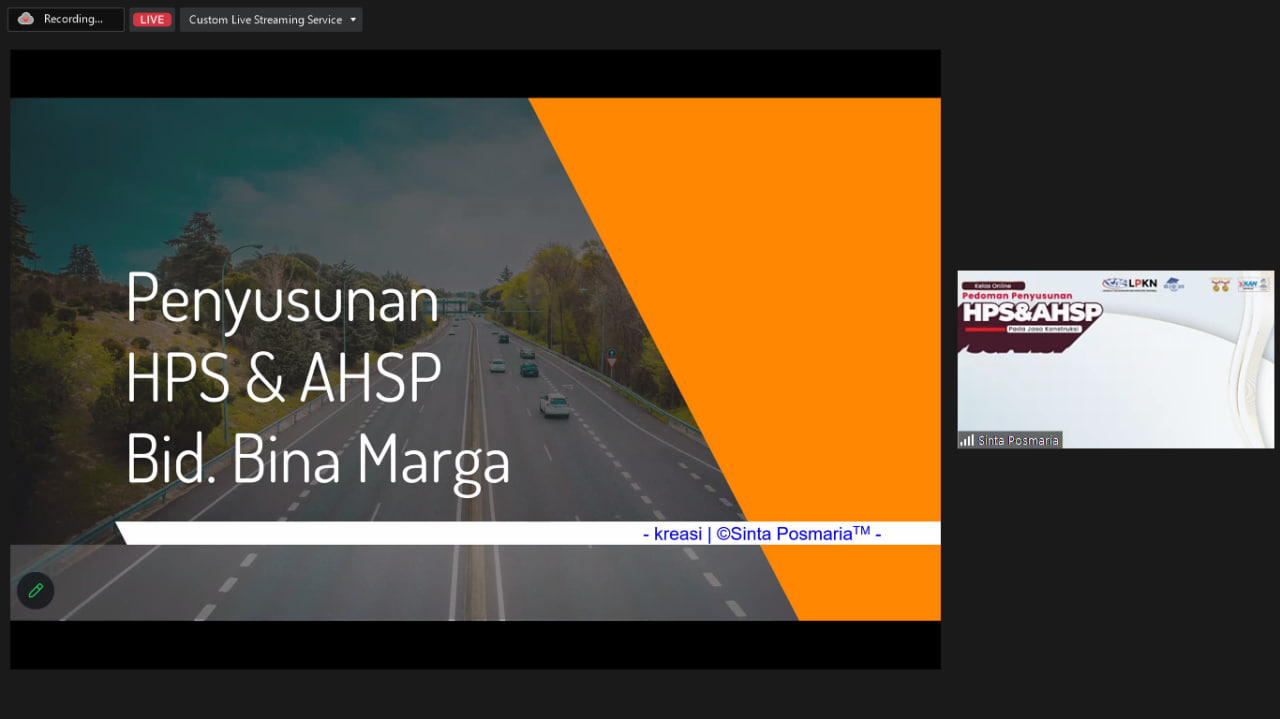Viewport: 1280px width, 719px height.
Task: Click the twin medals logo in the video tile
Action: [x=1220, y=285]
